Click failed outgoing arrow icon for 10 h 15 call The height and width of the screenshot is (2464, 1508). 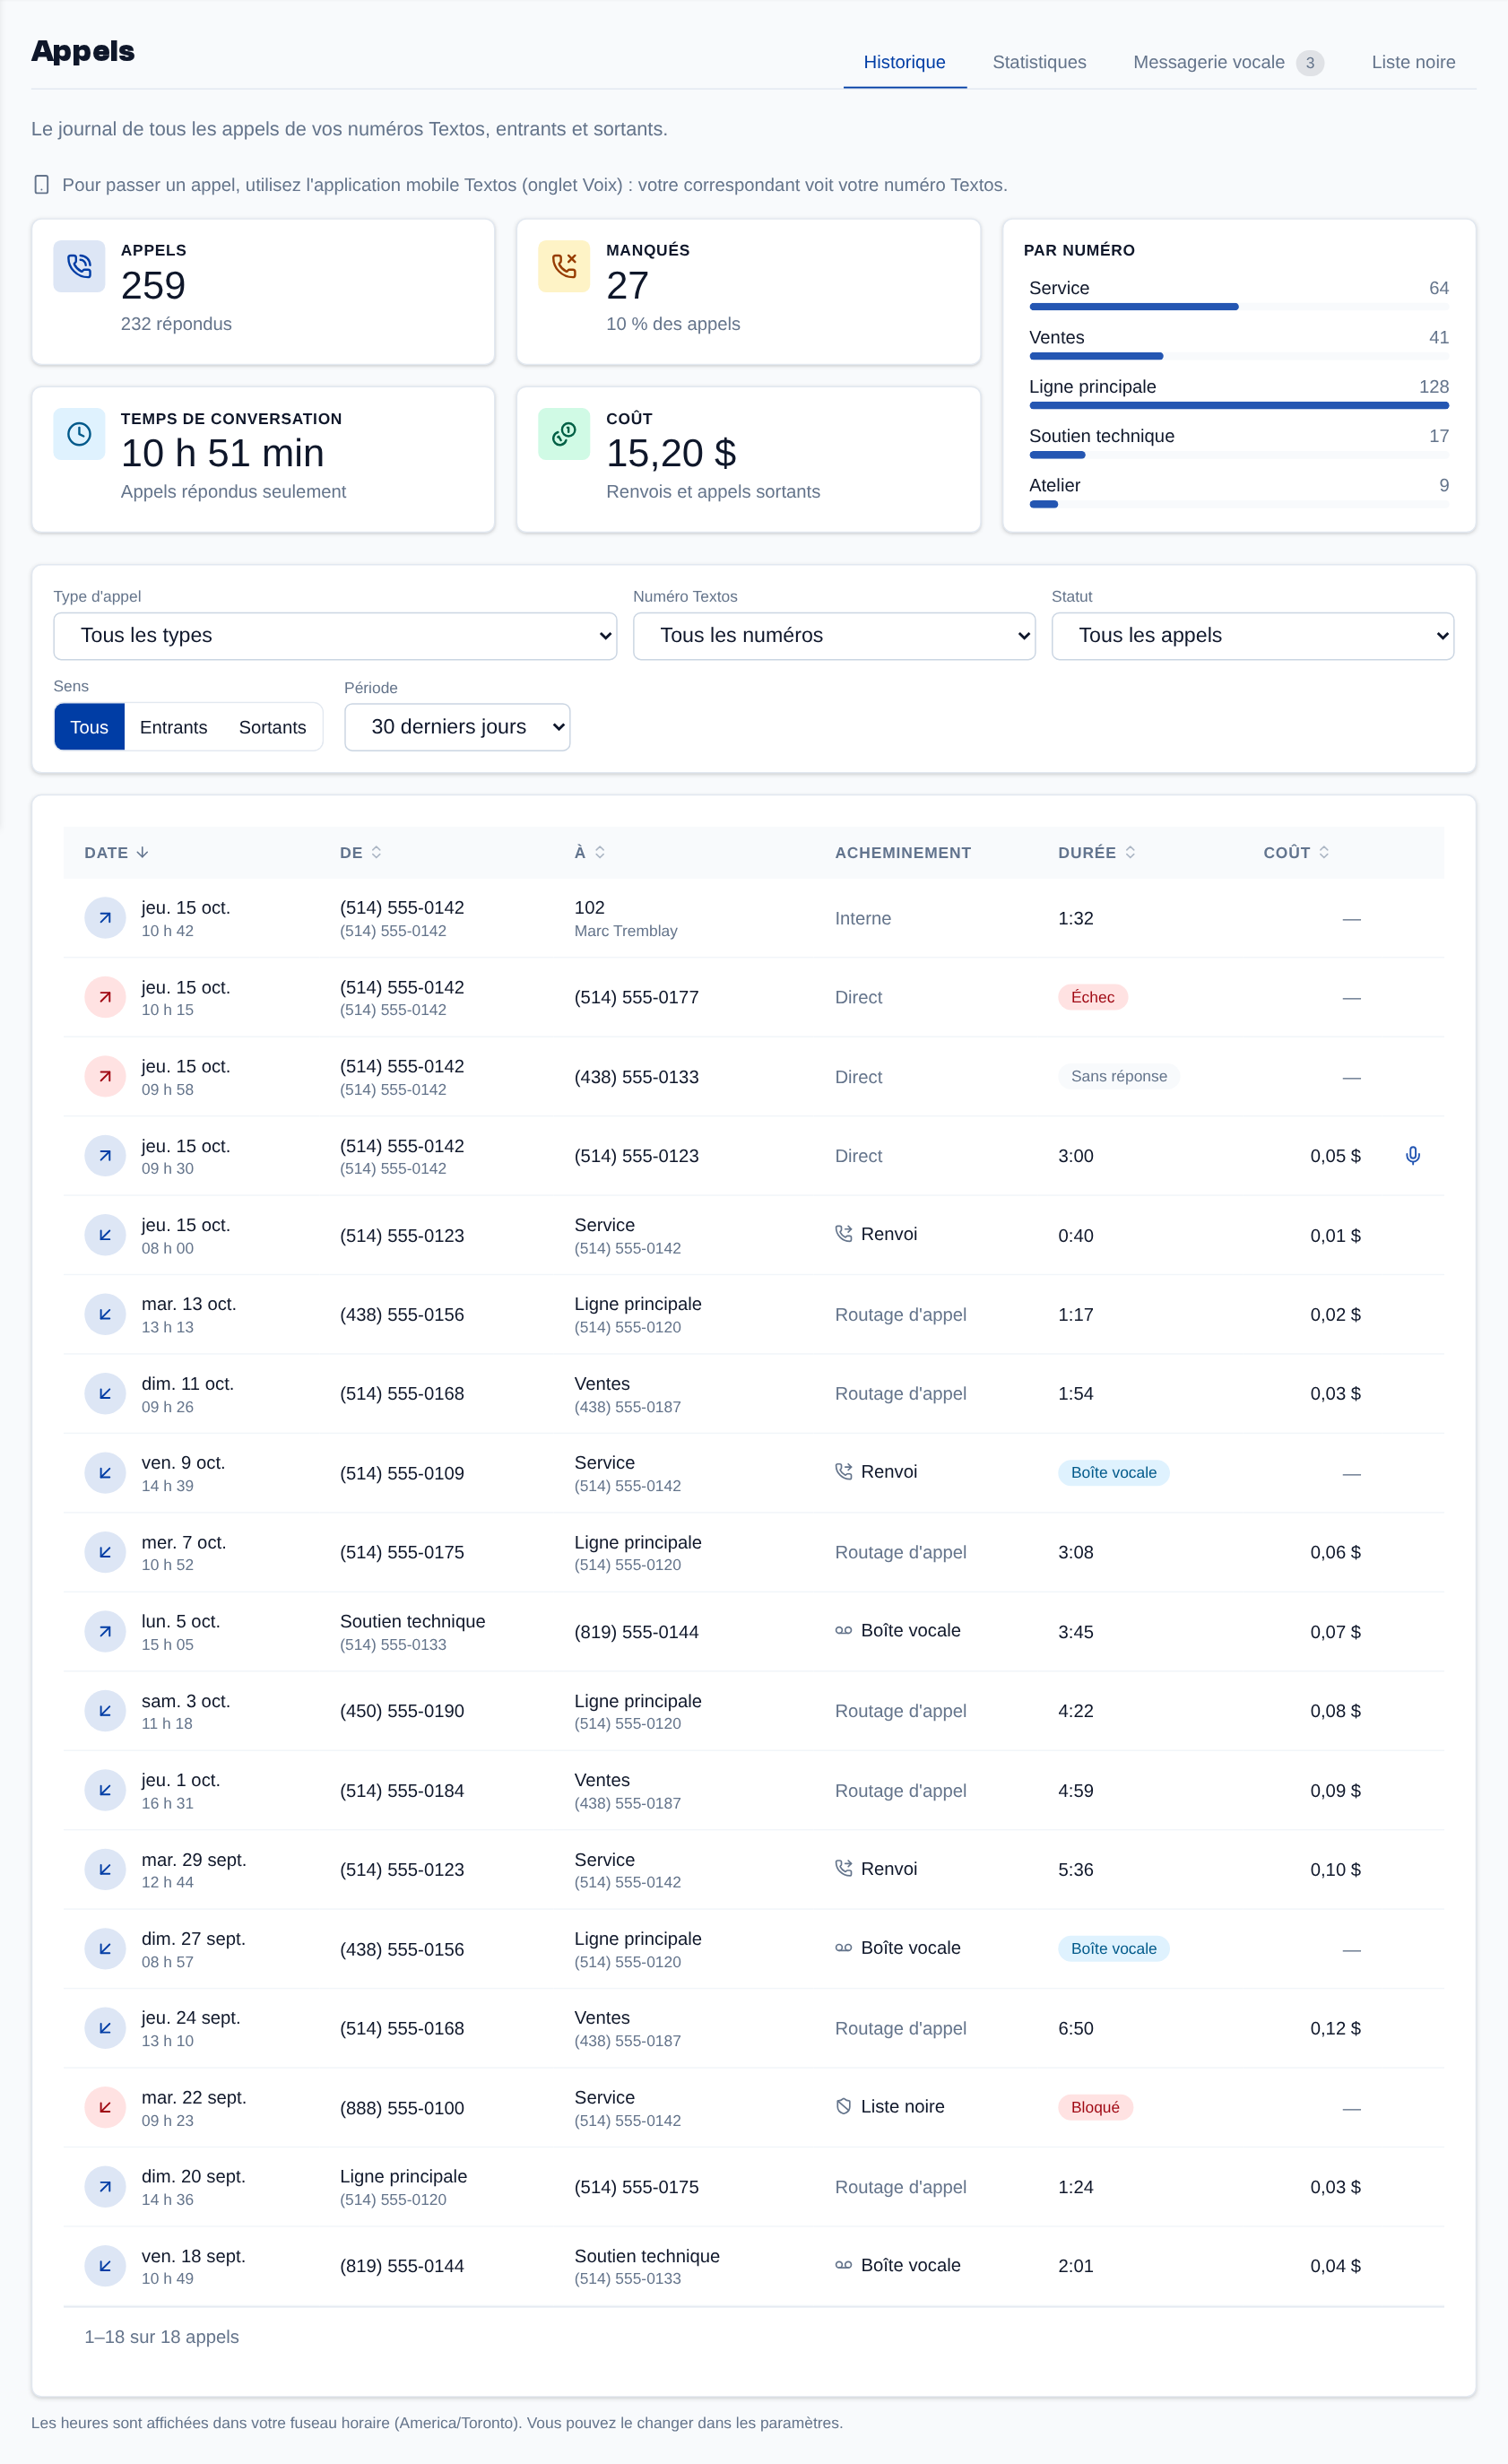[x=105, y=997]
